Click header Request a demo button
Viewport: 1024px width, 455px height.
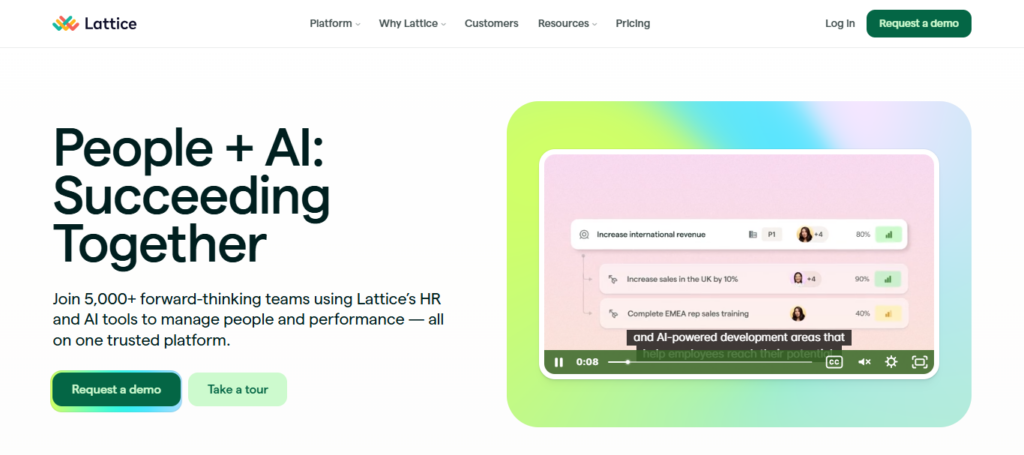(x=919, y=24)
